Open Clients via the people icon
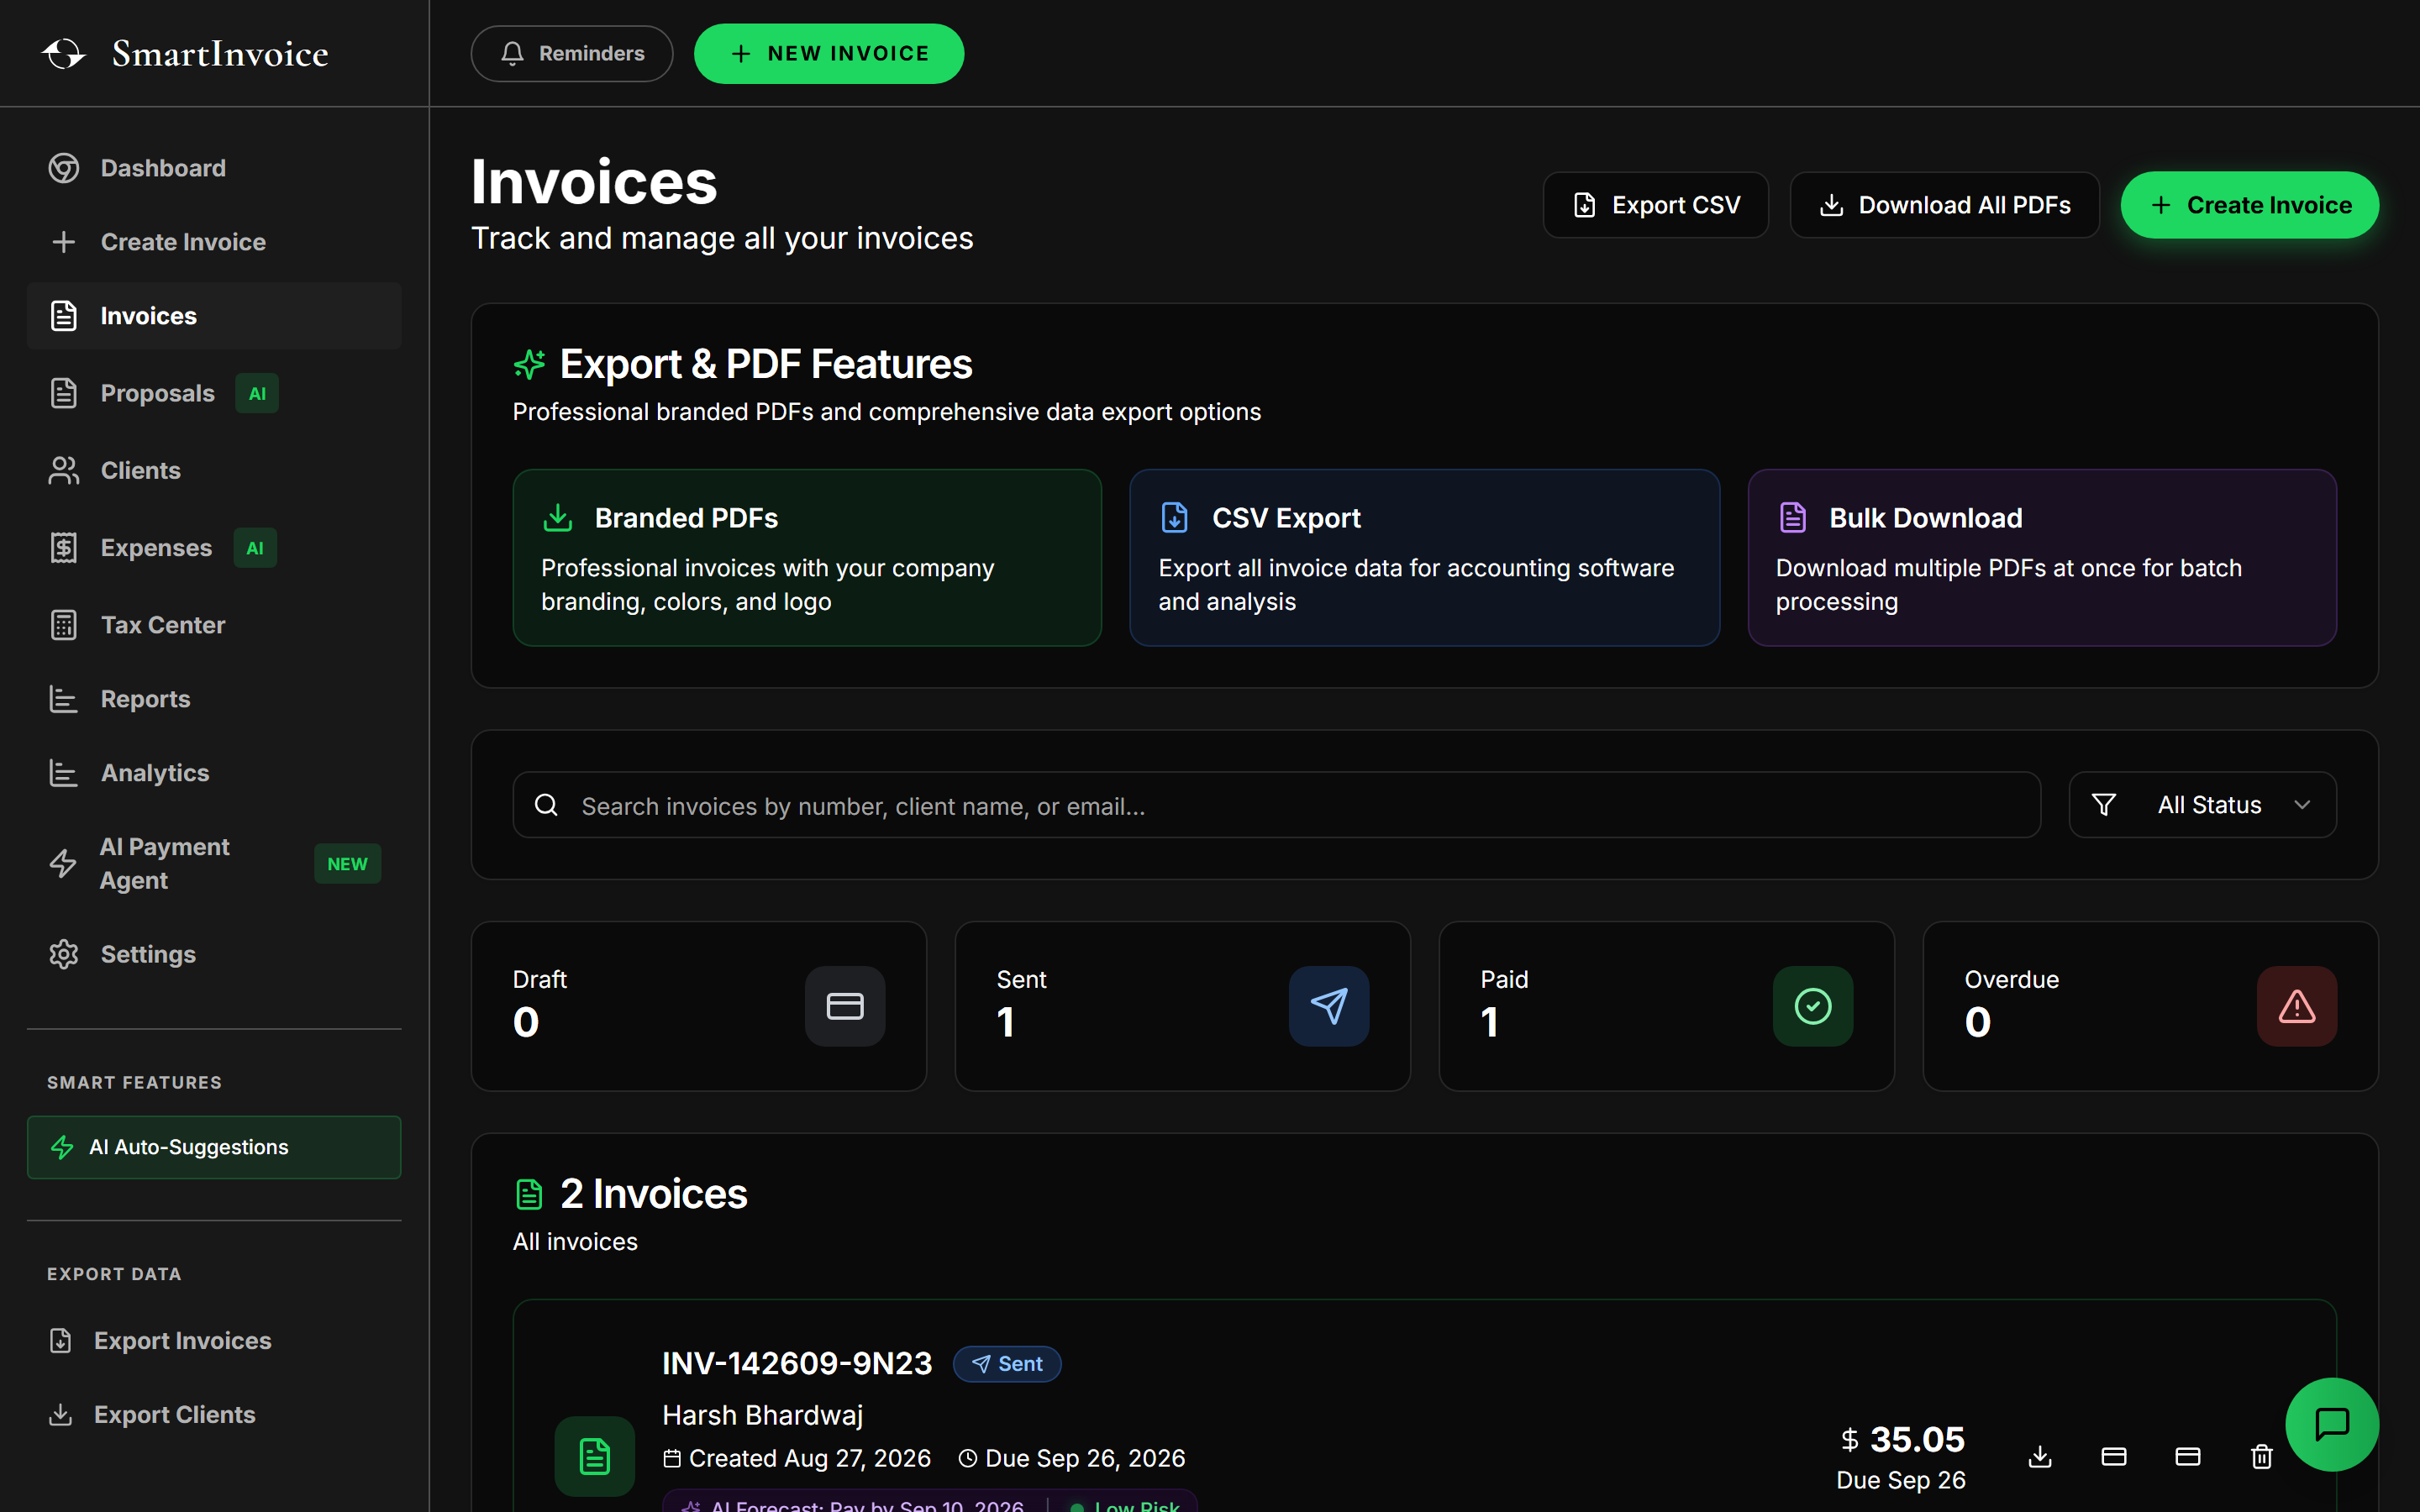The height and width of the screenshot is (1512, 2420). [x=64, y=470]
